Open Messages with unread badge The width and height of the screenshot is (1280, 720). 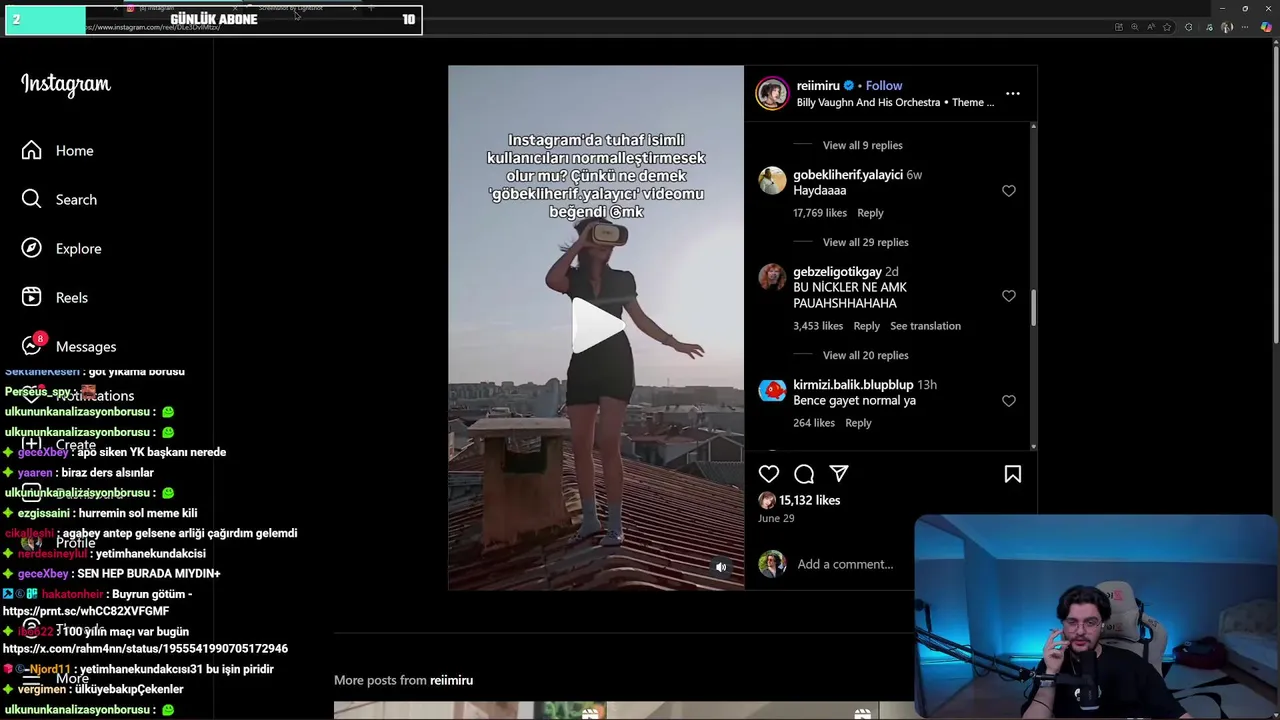[x=68, y=345]
